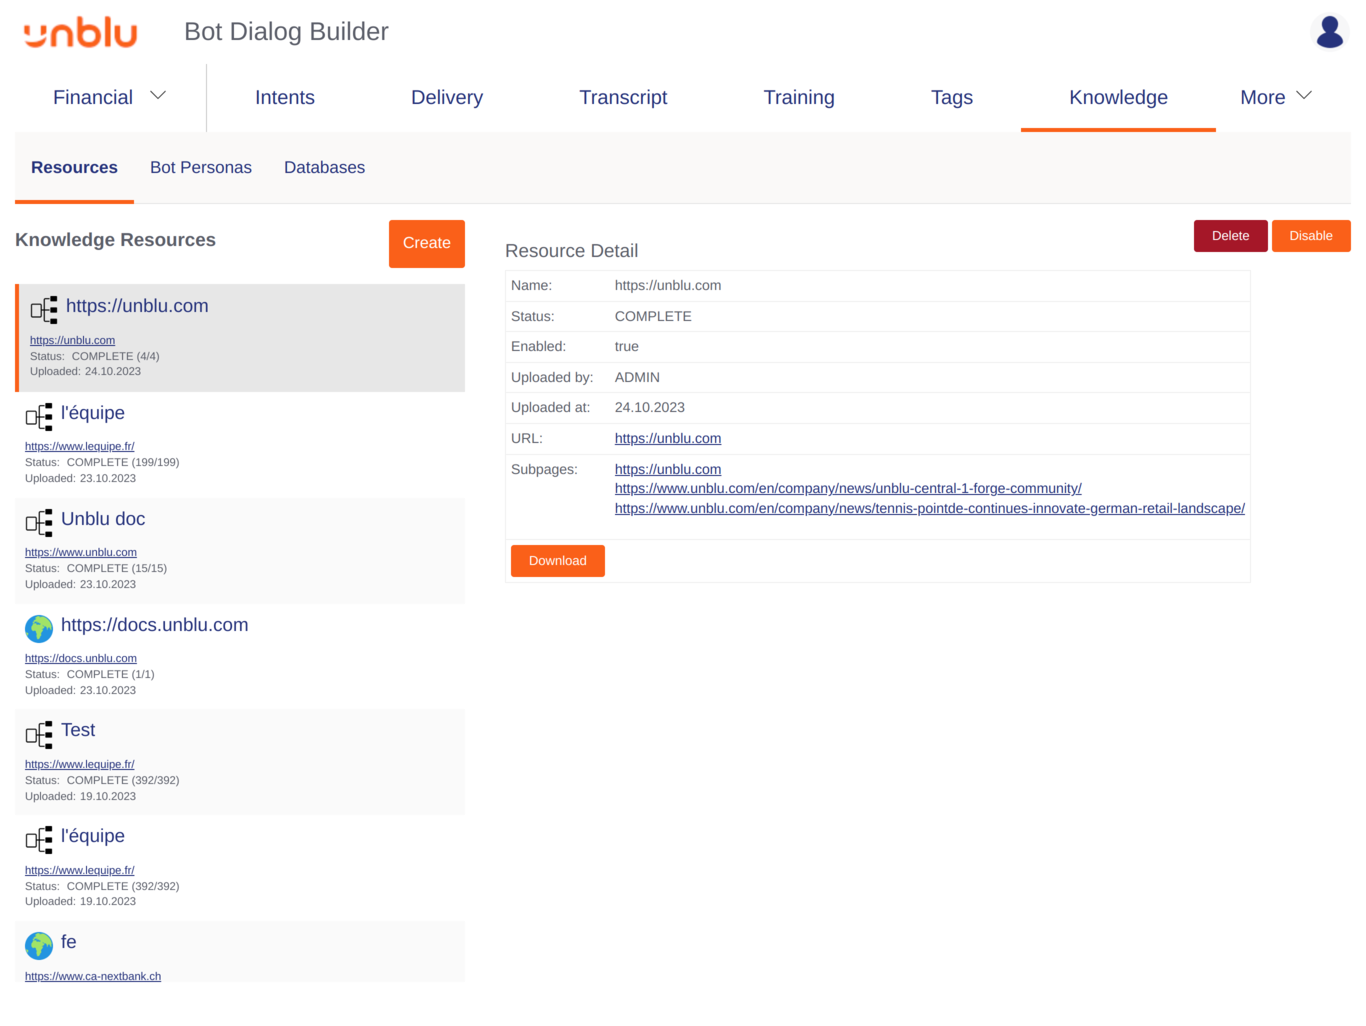This screenshot has width=1366, height=1026.
Task: Click the globe icon for https://docs.unblu.com
Action: tap(39, 629)
